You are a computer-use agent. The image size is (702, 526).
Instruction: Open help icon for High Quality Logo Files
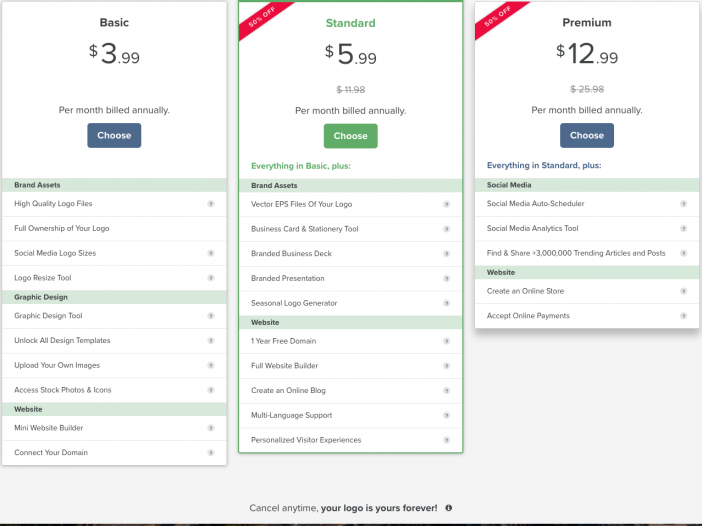[x=210, y=204]
